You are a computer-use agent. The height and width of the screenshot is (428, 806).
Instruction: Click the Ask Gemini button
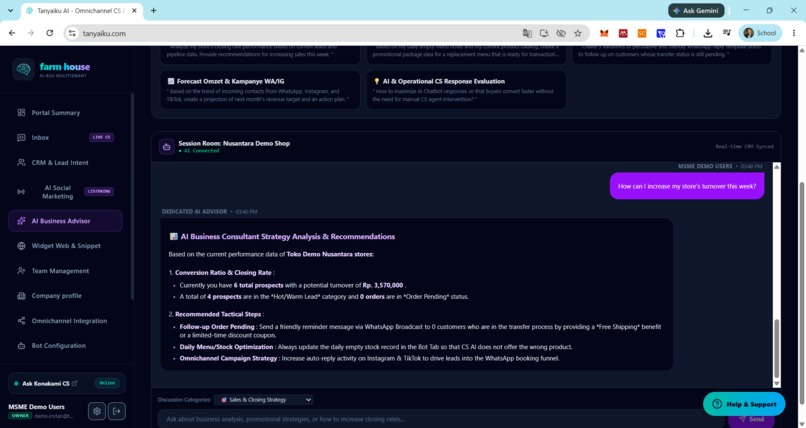coord(696,10)
